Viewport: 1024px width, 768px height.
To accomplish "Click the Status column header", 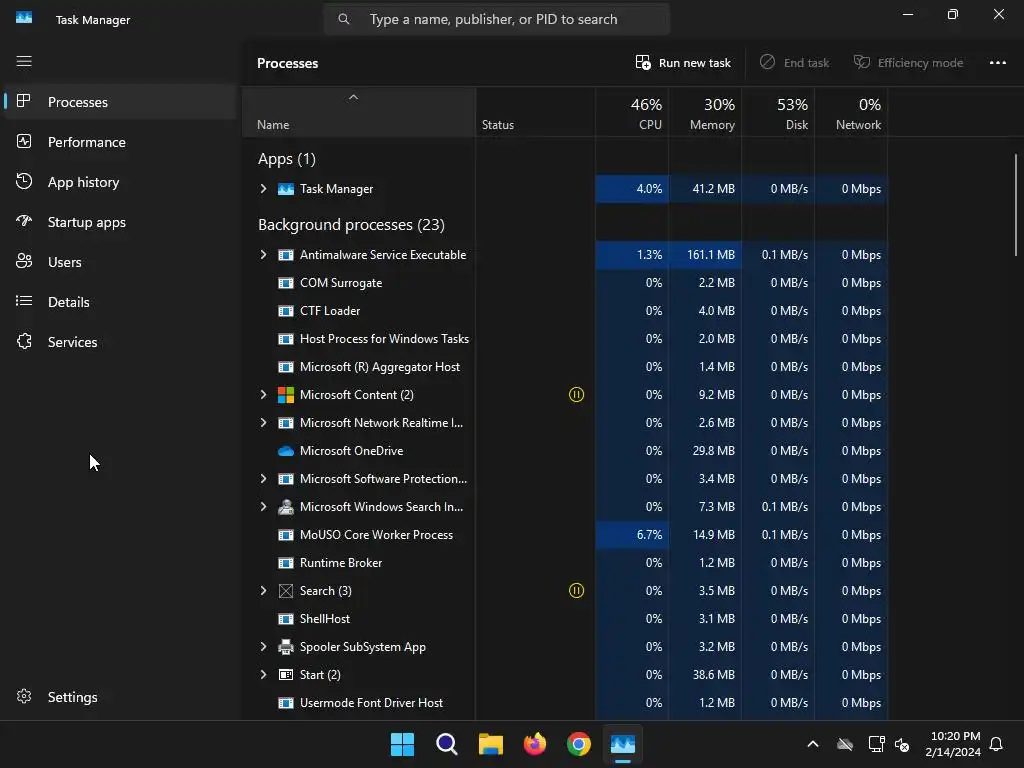I will coord(536,113).
